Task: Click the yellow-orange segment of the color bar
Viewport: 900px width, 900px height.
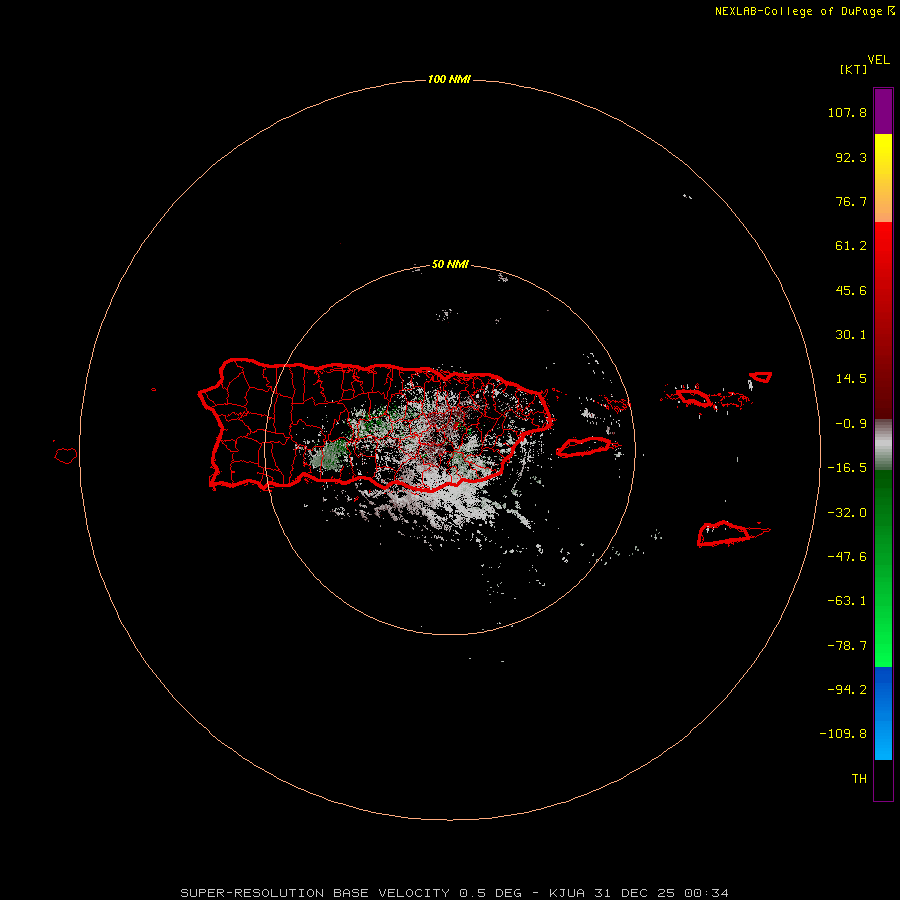Action: (x=883, y=178)
